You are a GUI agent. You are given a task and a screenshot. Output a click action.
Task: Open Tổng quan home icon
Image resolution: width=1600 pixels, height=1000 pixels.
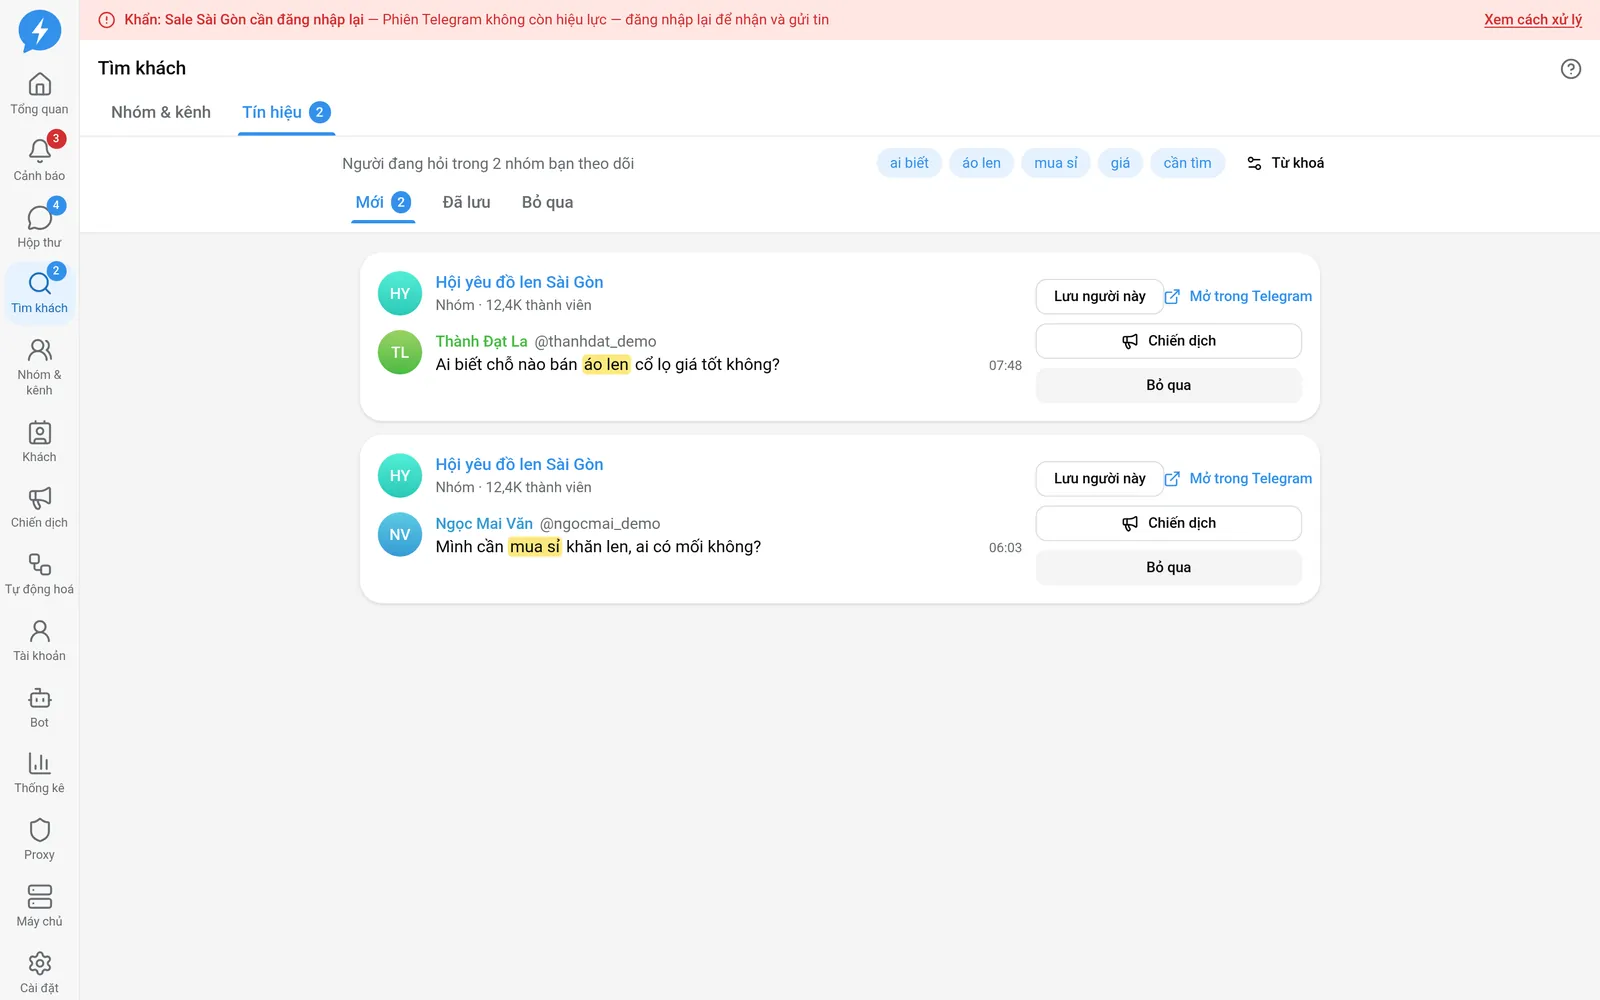(39, 94)
